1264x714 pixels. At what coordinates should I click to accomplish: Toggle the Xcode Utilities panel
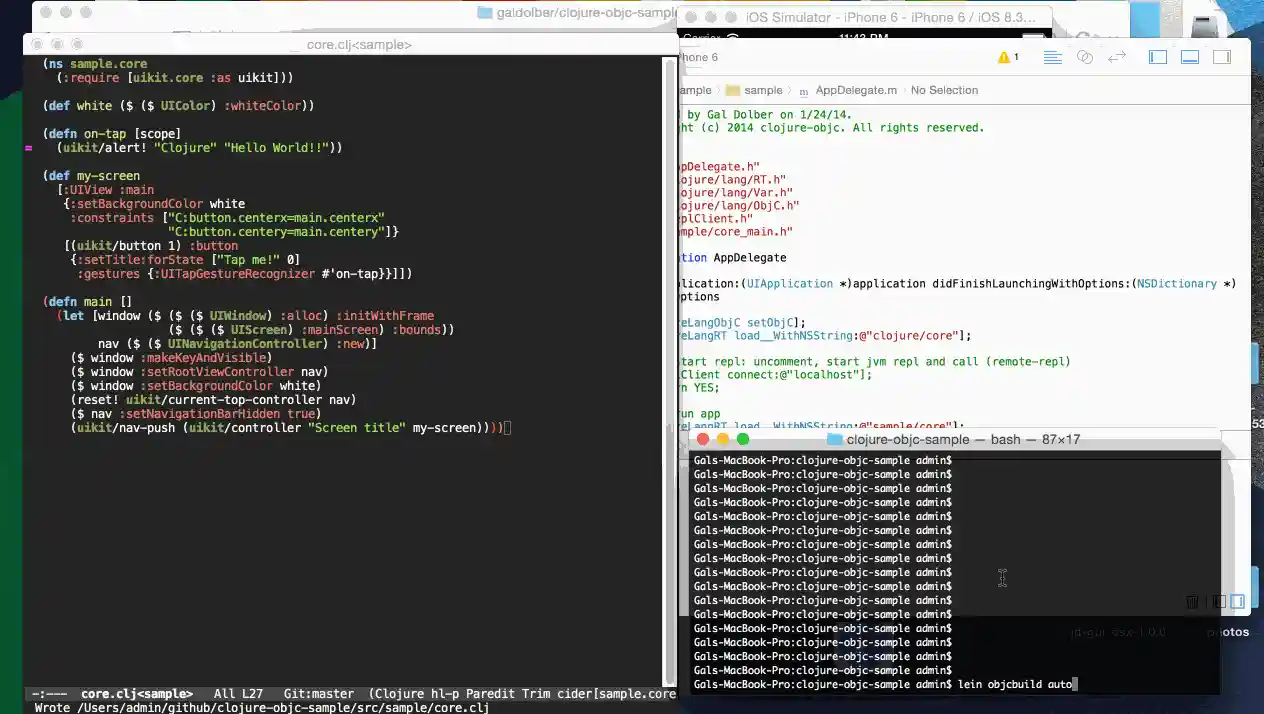click(1222, 57)
